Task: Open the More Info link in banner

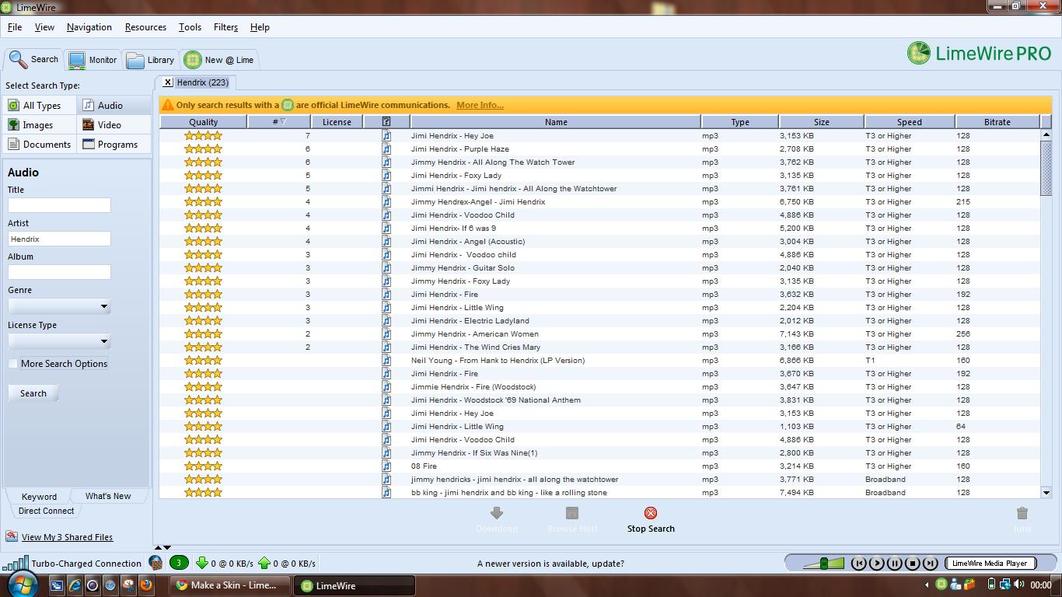Action: click(x=480, y=105)
